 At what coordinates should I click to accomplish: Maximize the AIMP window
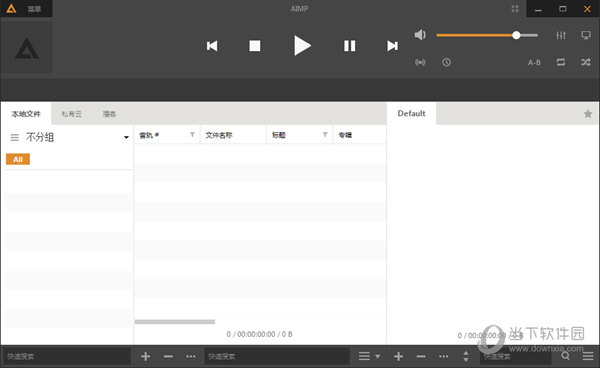point(562,9)
